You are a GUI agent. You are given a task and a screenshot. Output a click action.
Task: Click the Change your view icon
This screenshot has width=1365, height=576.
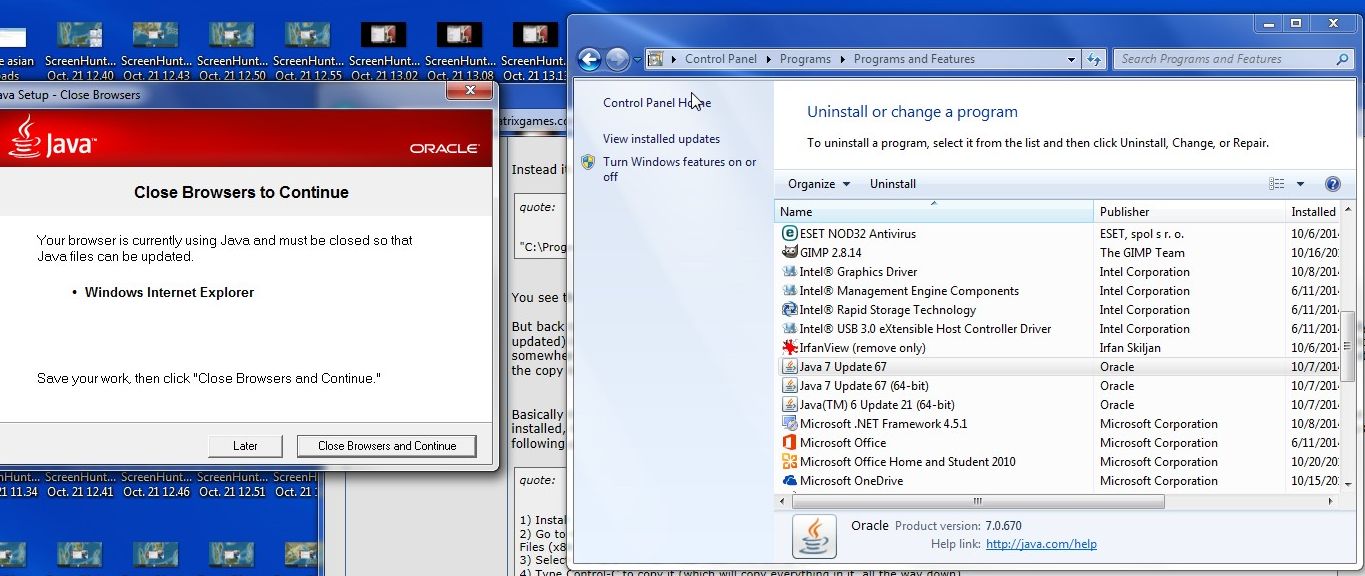[x=1277, y=184]
